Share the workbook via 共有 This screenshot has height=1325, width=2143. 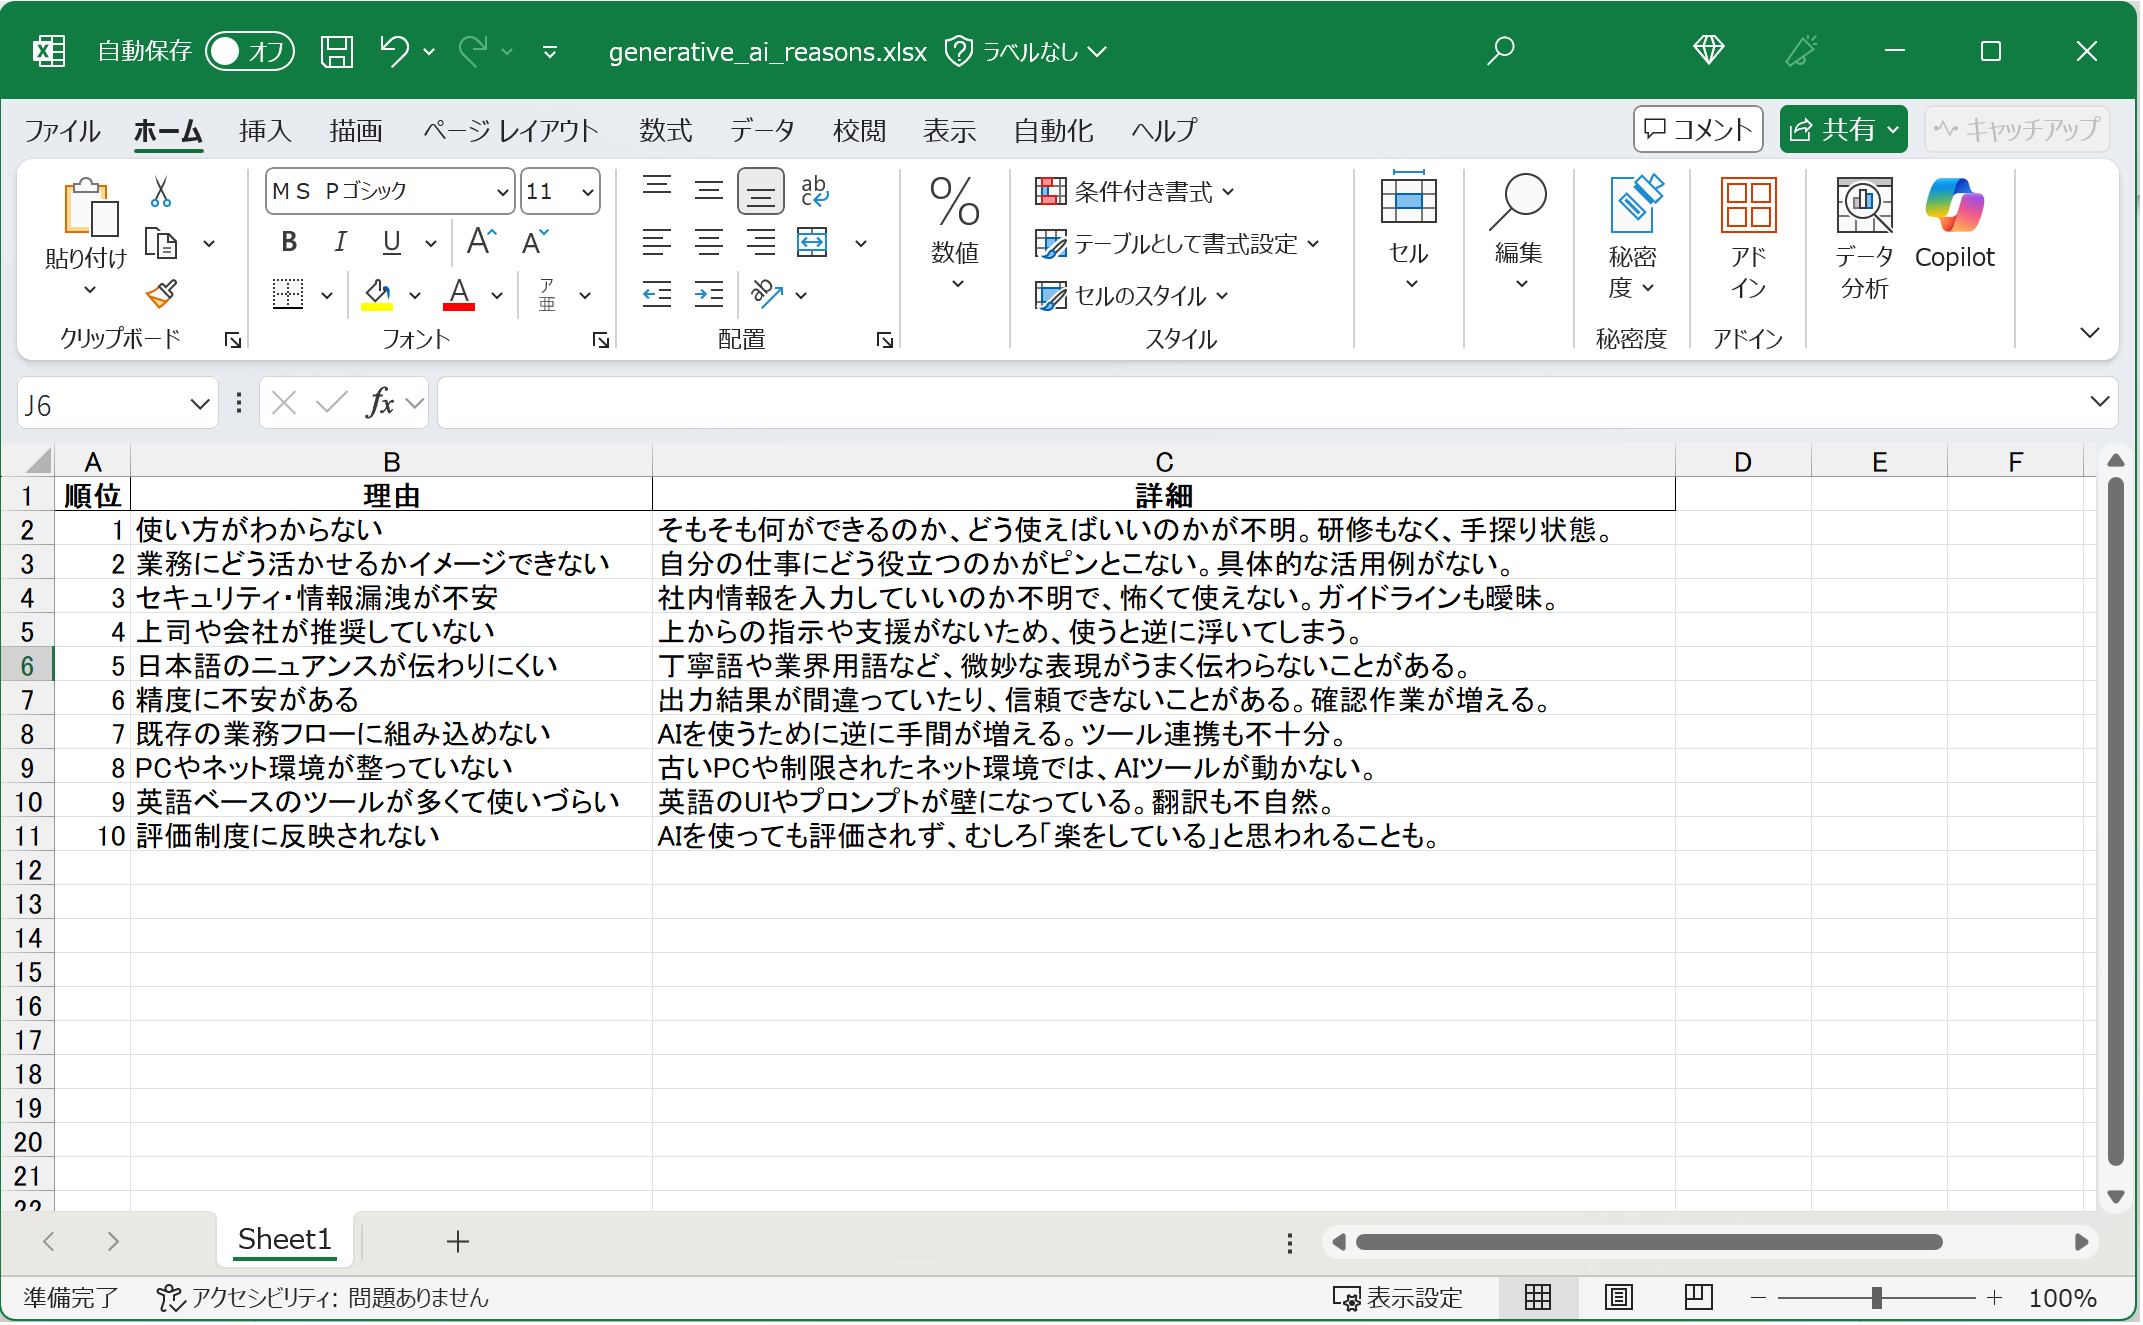[1842, 128]
